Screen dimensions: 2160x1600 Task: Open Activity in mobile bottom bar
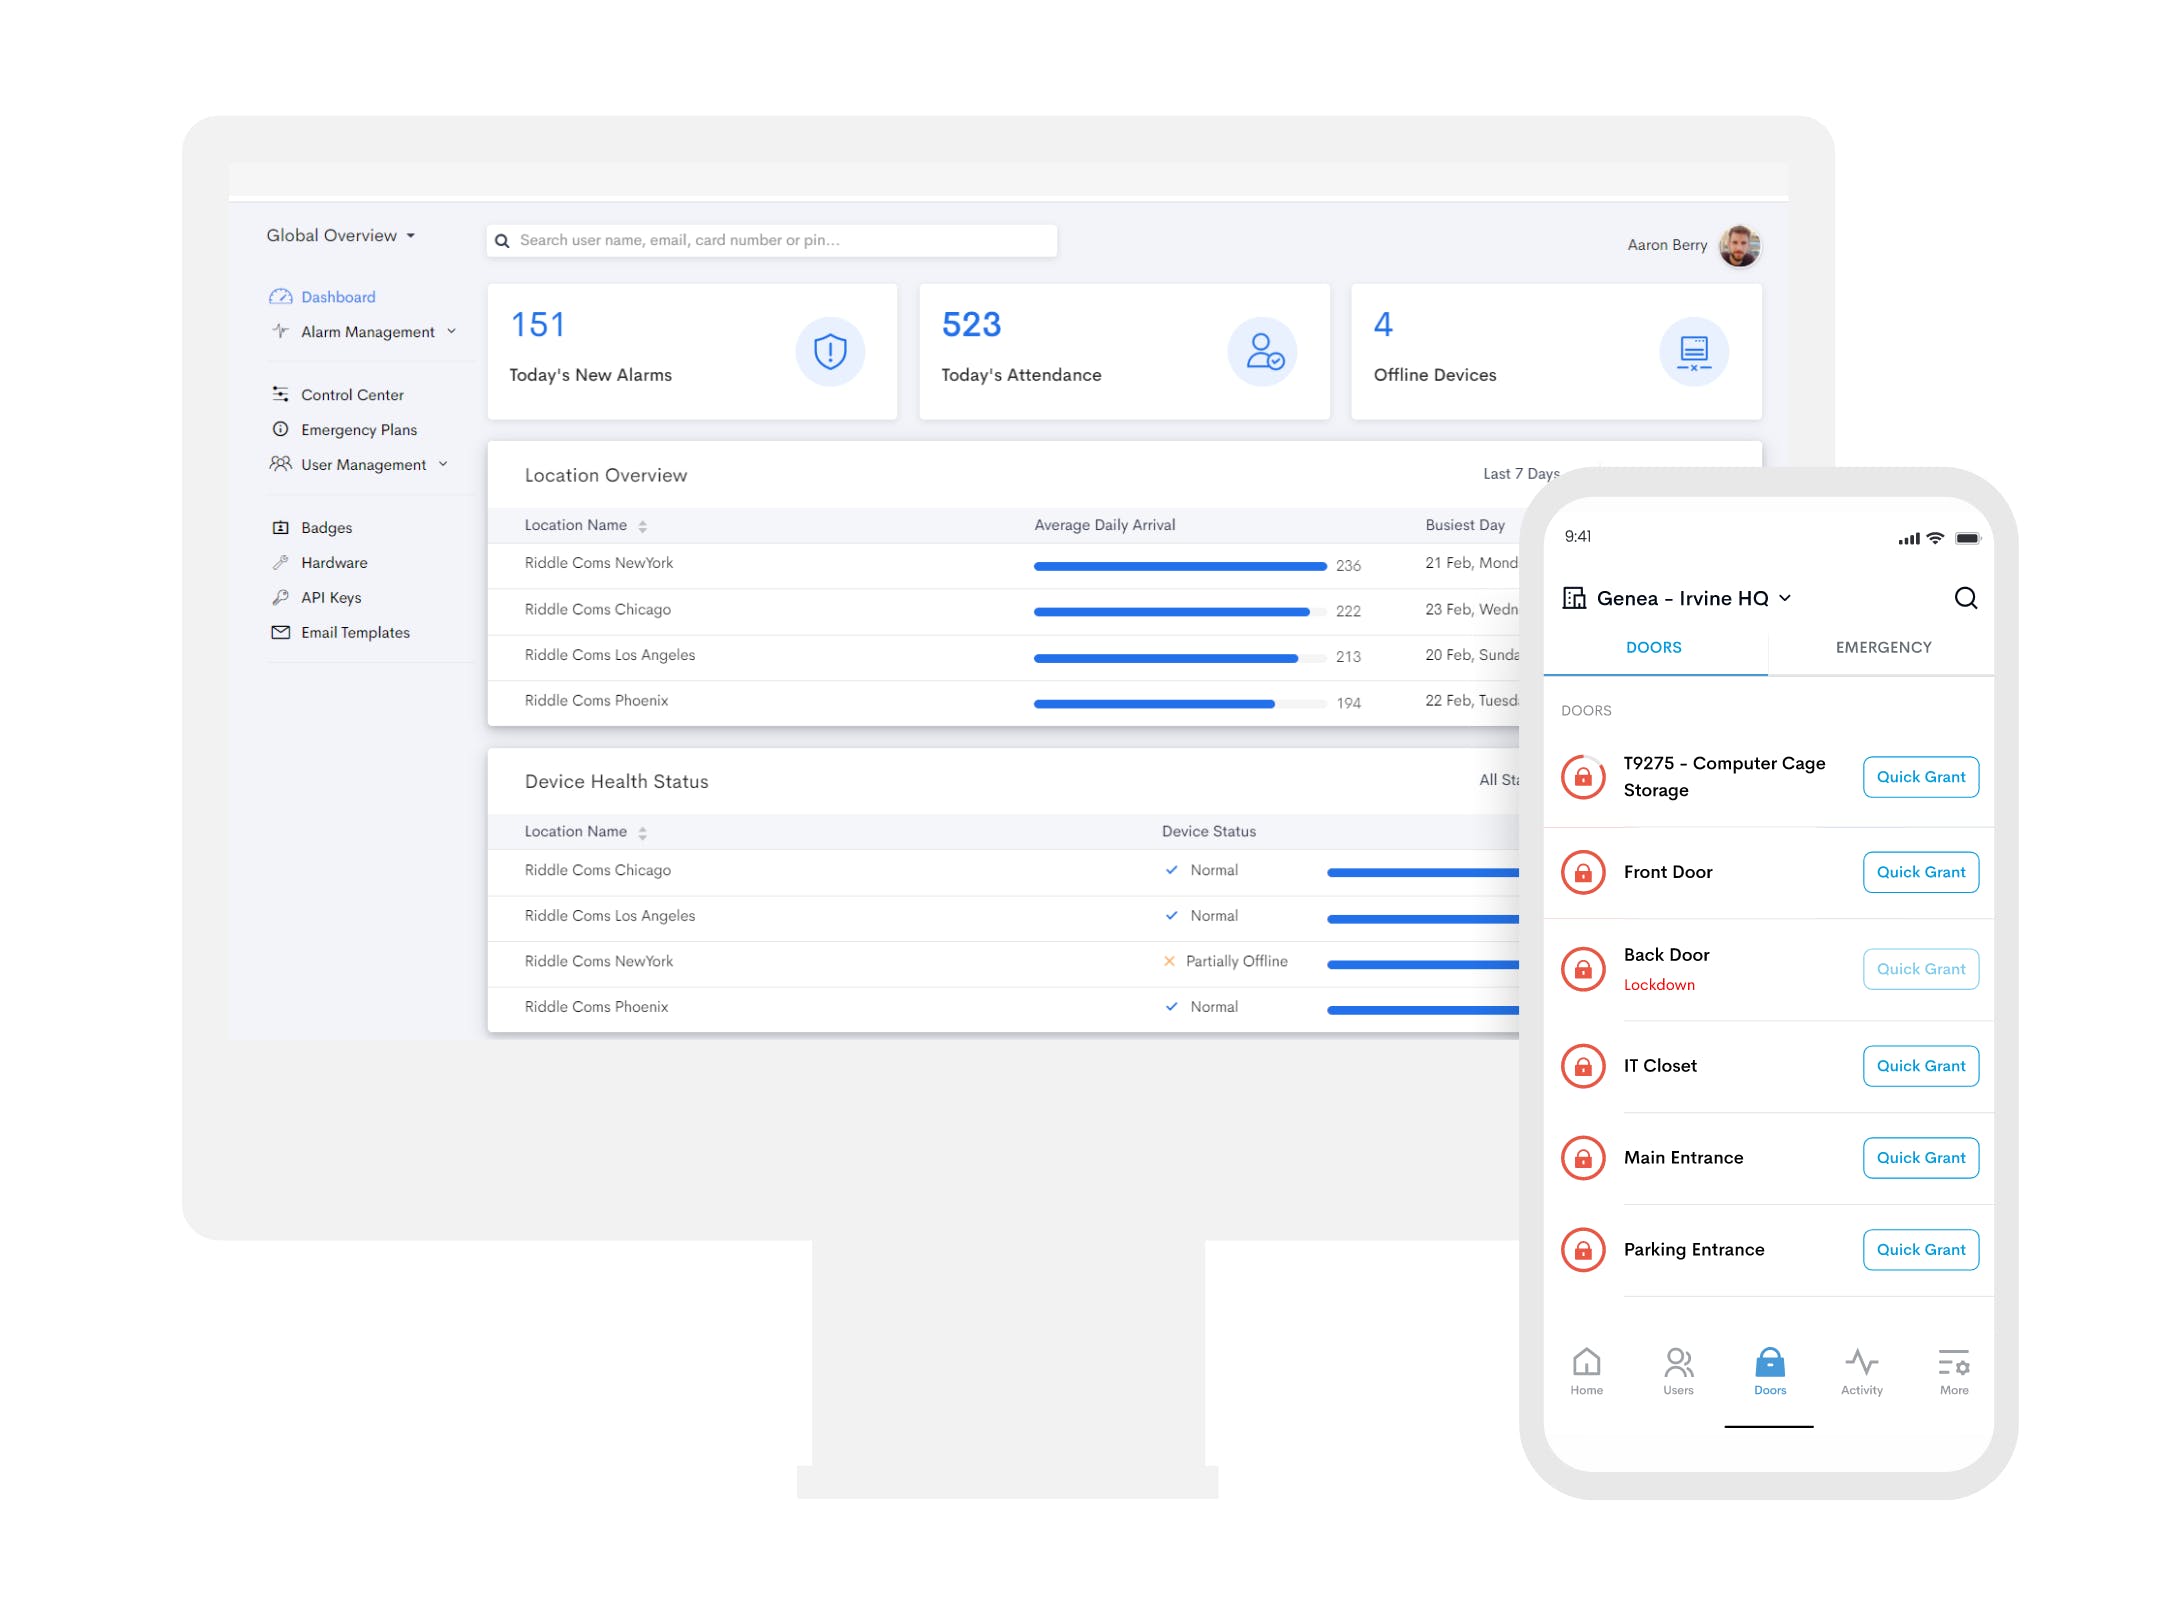coord(1861,1371)
